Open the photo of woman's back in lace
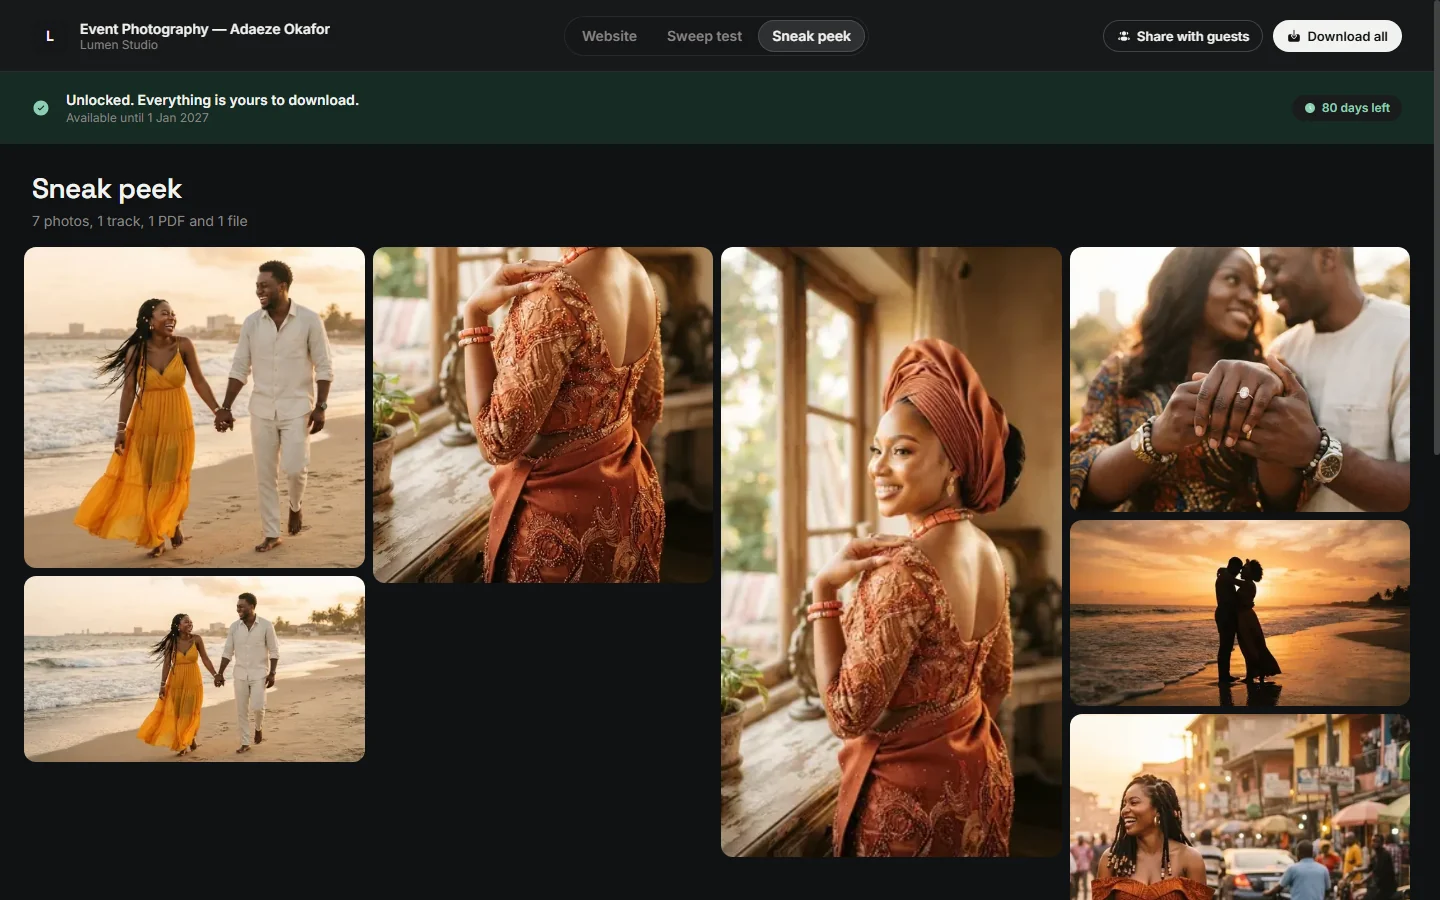 pos(543,415)
